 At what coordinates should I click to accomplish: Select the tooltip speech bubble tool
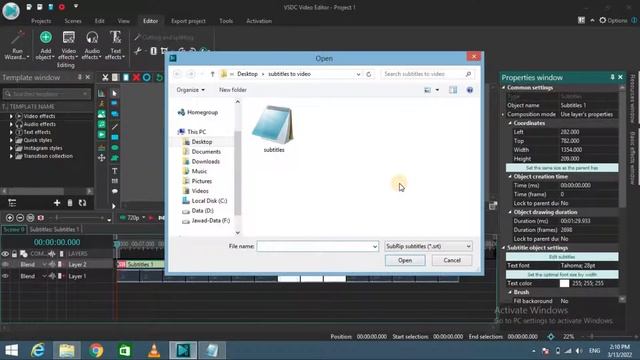[115, 191]
